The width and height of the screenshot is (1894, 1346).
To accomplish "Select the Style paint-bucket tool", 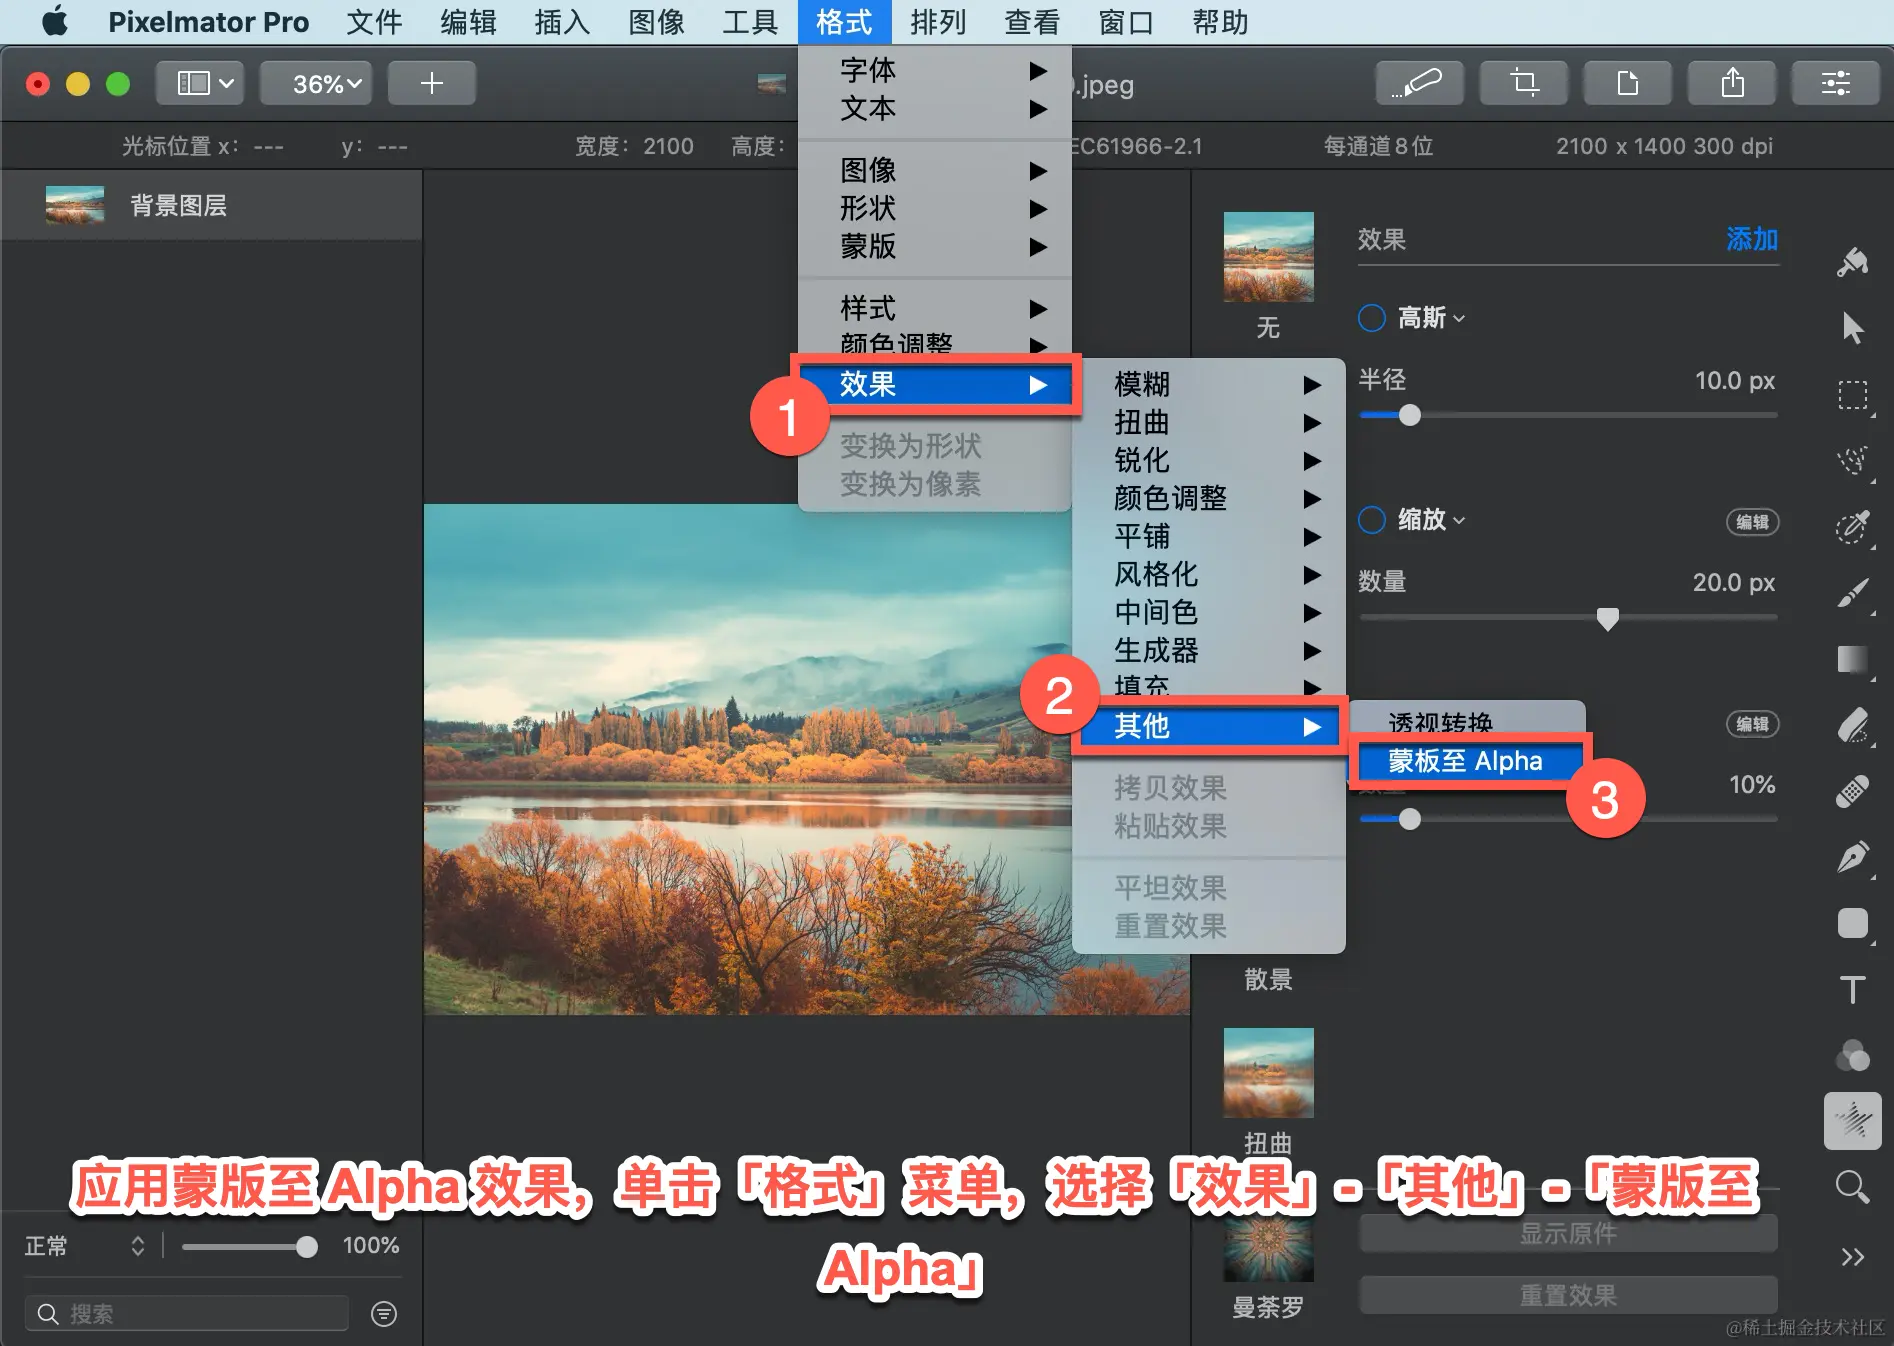I will [x=1852, y=263].
